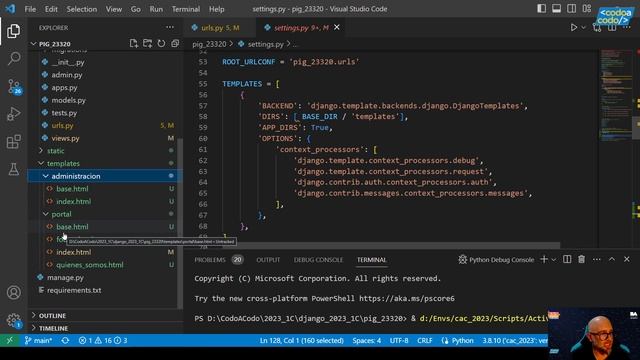Open the Help menu

(217, 9)
